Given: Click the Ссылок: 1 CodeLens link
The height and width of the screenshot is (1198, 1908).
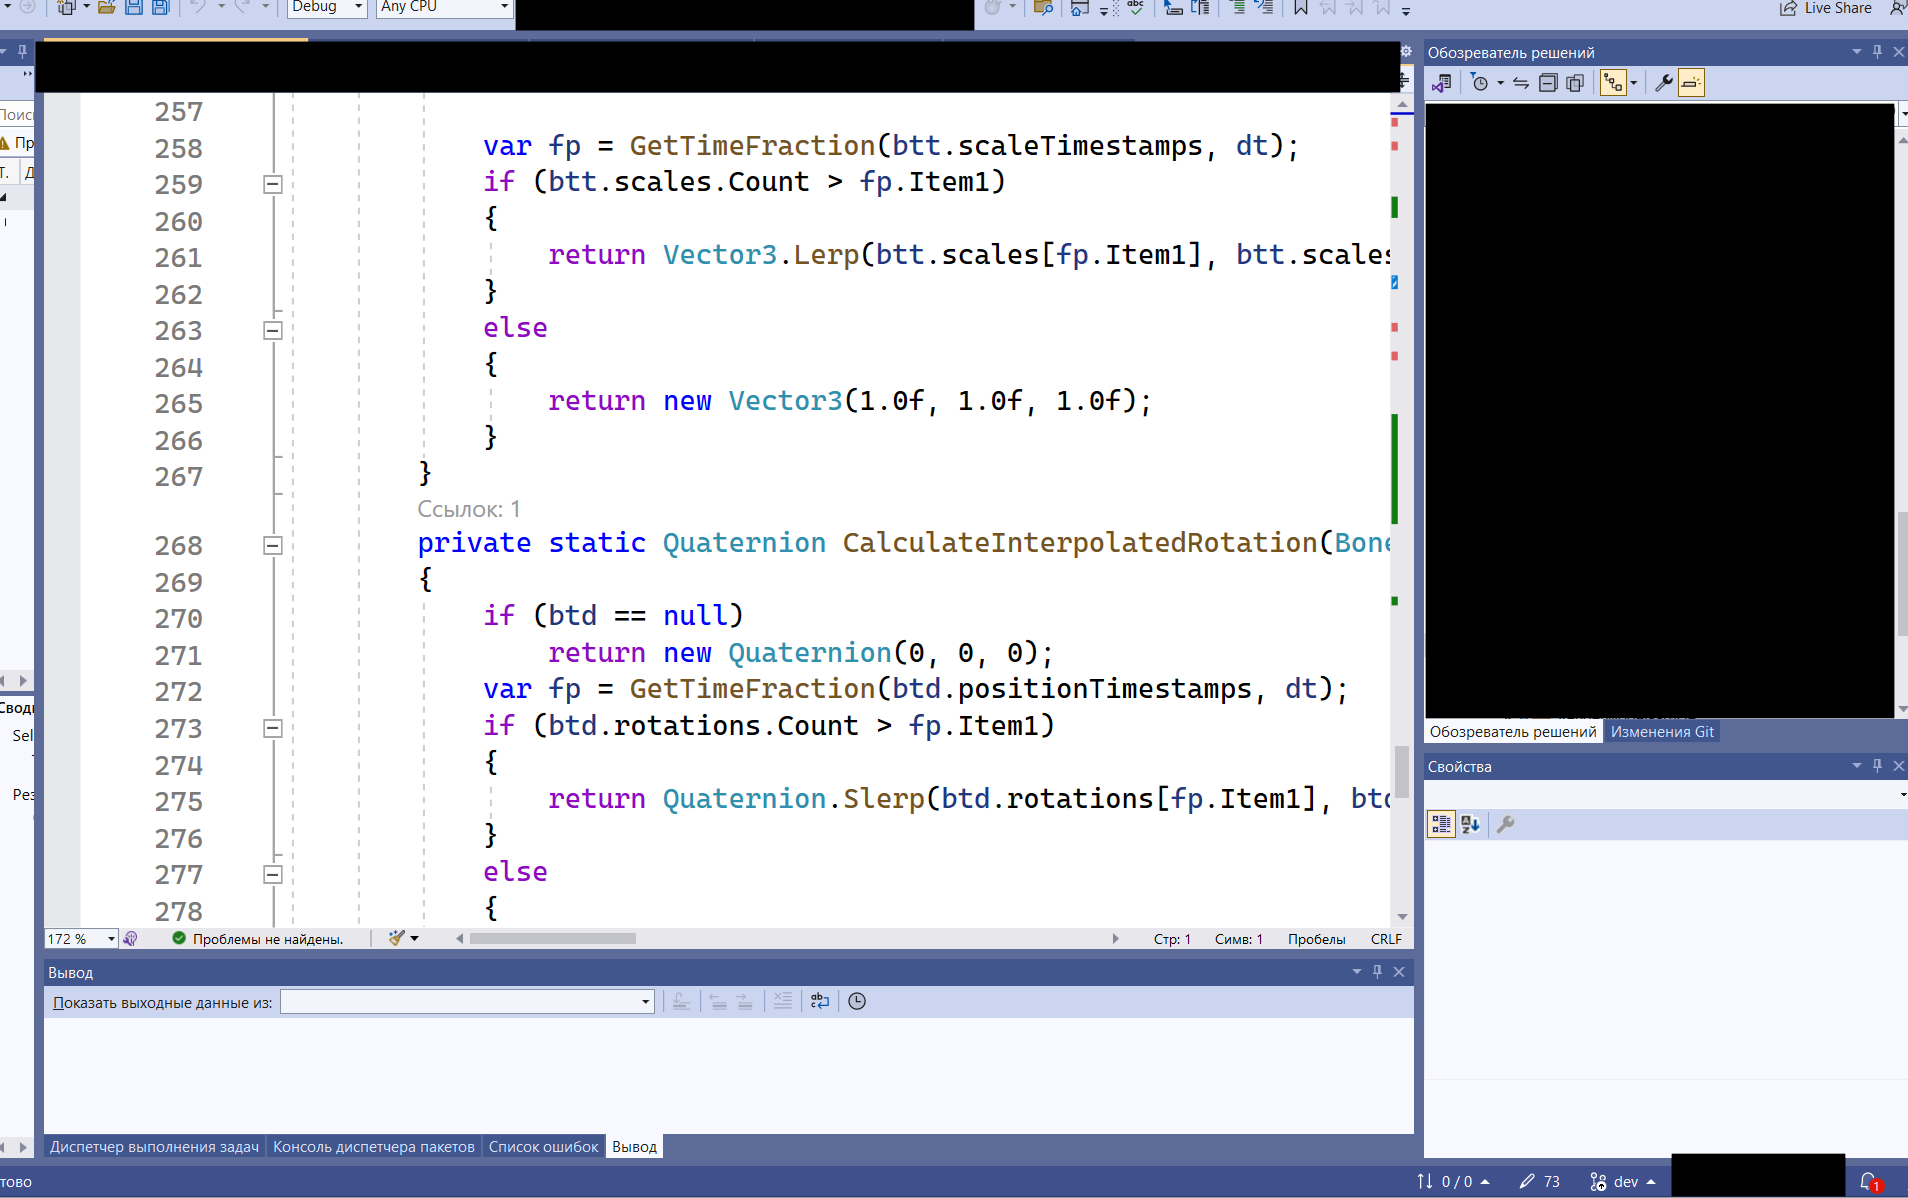Looking at the screenshot, I should pyautogui.click(x=468, y=509).
